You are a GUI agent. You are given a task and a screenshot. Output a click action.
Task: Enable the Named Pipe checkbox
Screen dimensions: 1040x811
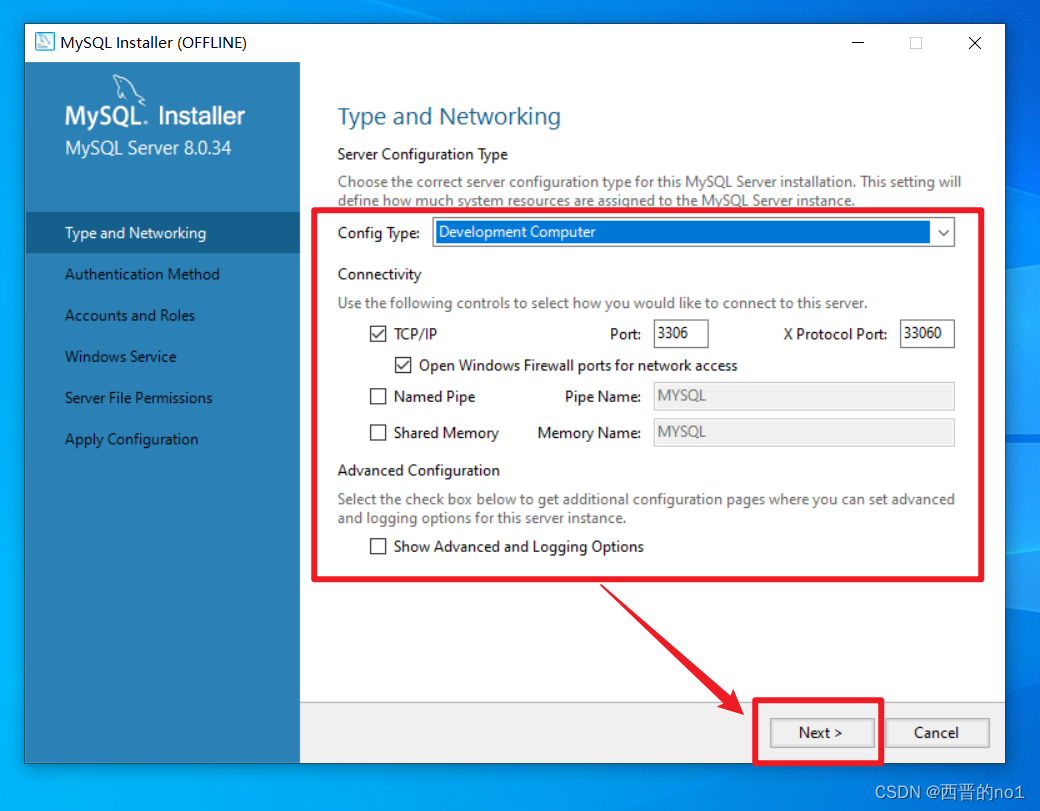point(378,397)
